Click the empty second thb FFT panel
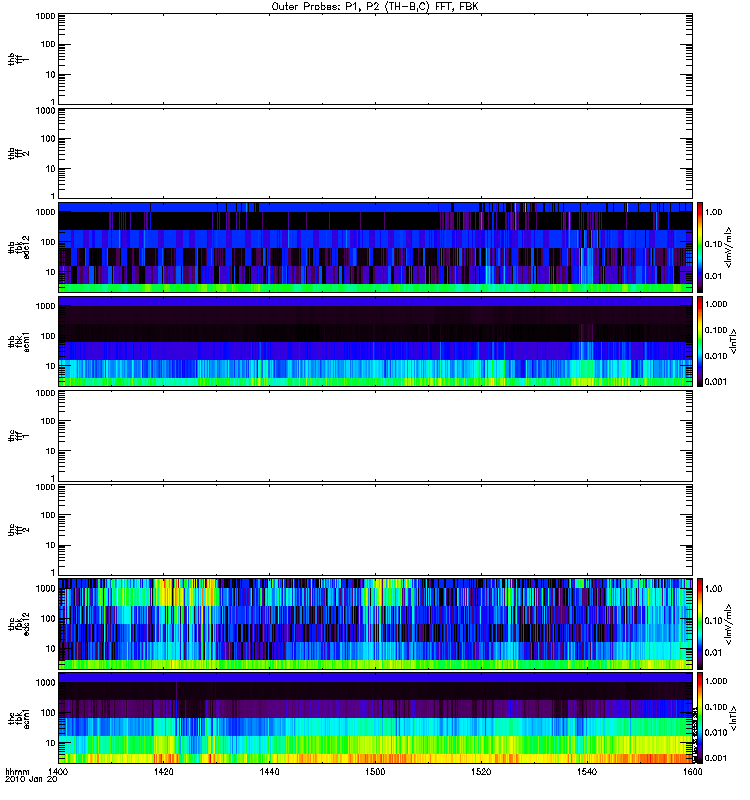Viewport: 750px width, 800px height. pos(376,154)
